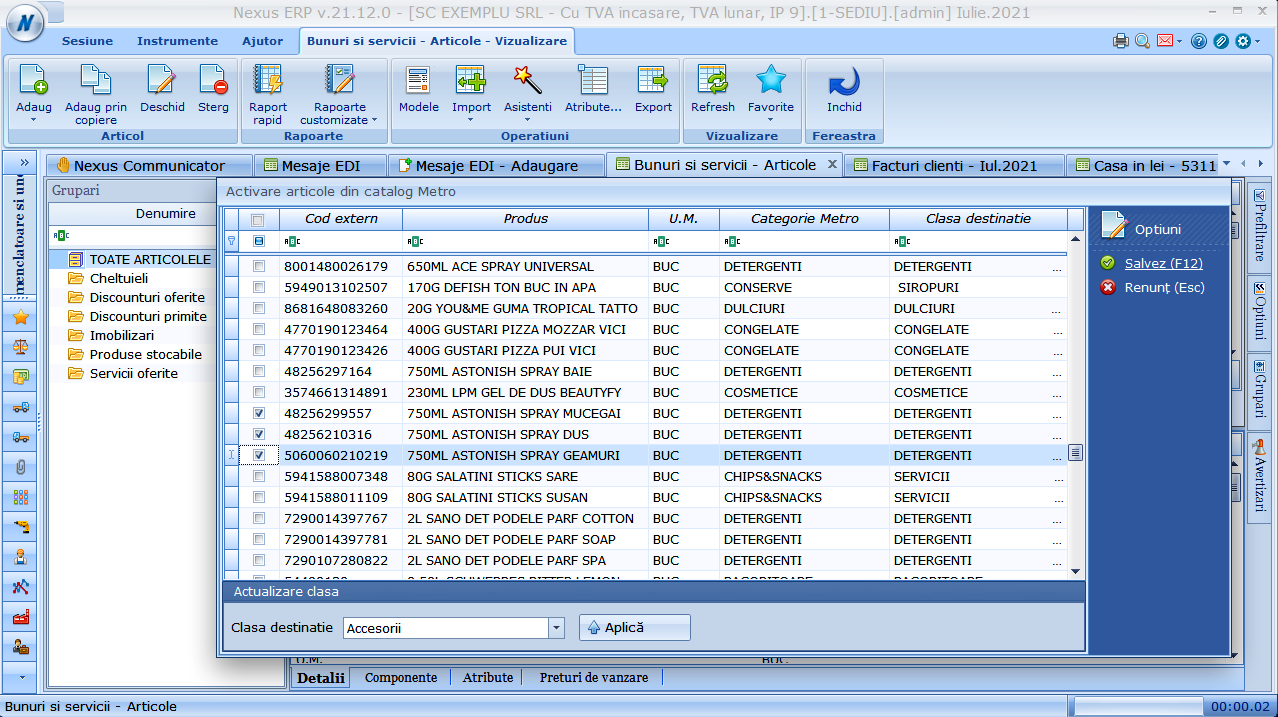Click the printer icon in title bar

(1121, 41)
